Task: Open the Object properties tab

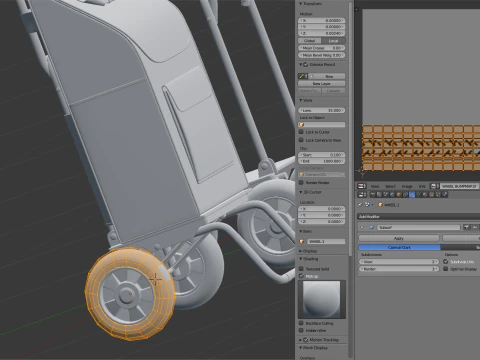Action: coord(399,194)
